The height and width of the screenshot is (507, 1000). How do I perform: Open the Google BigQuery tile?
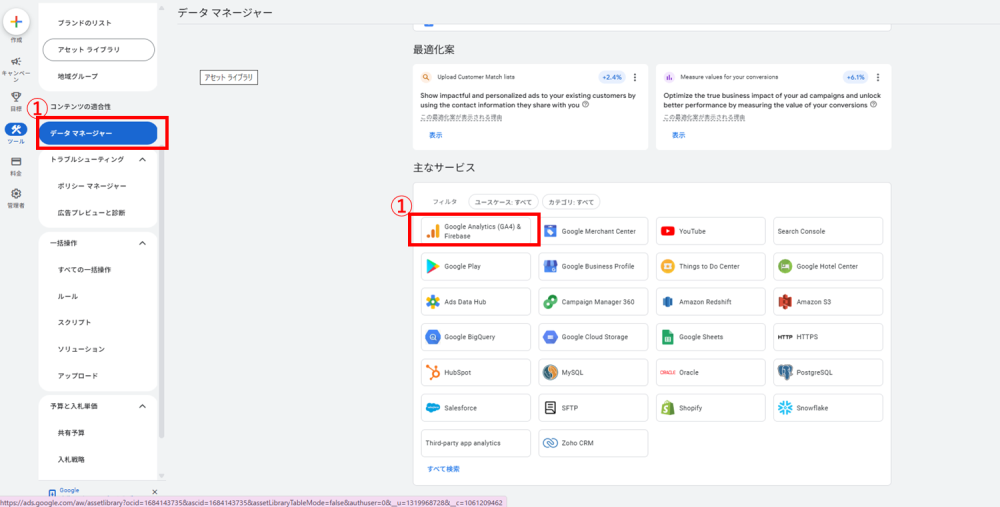(476, 337)
